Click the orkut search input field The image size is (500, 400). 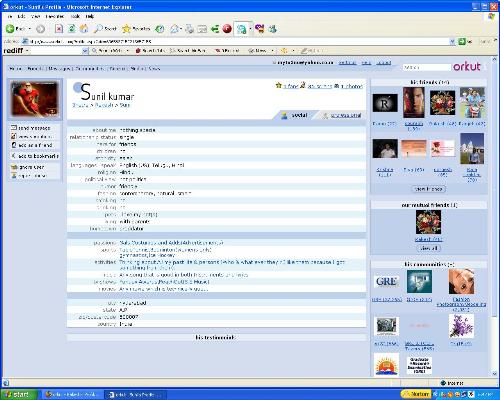tap(427, 67)
